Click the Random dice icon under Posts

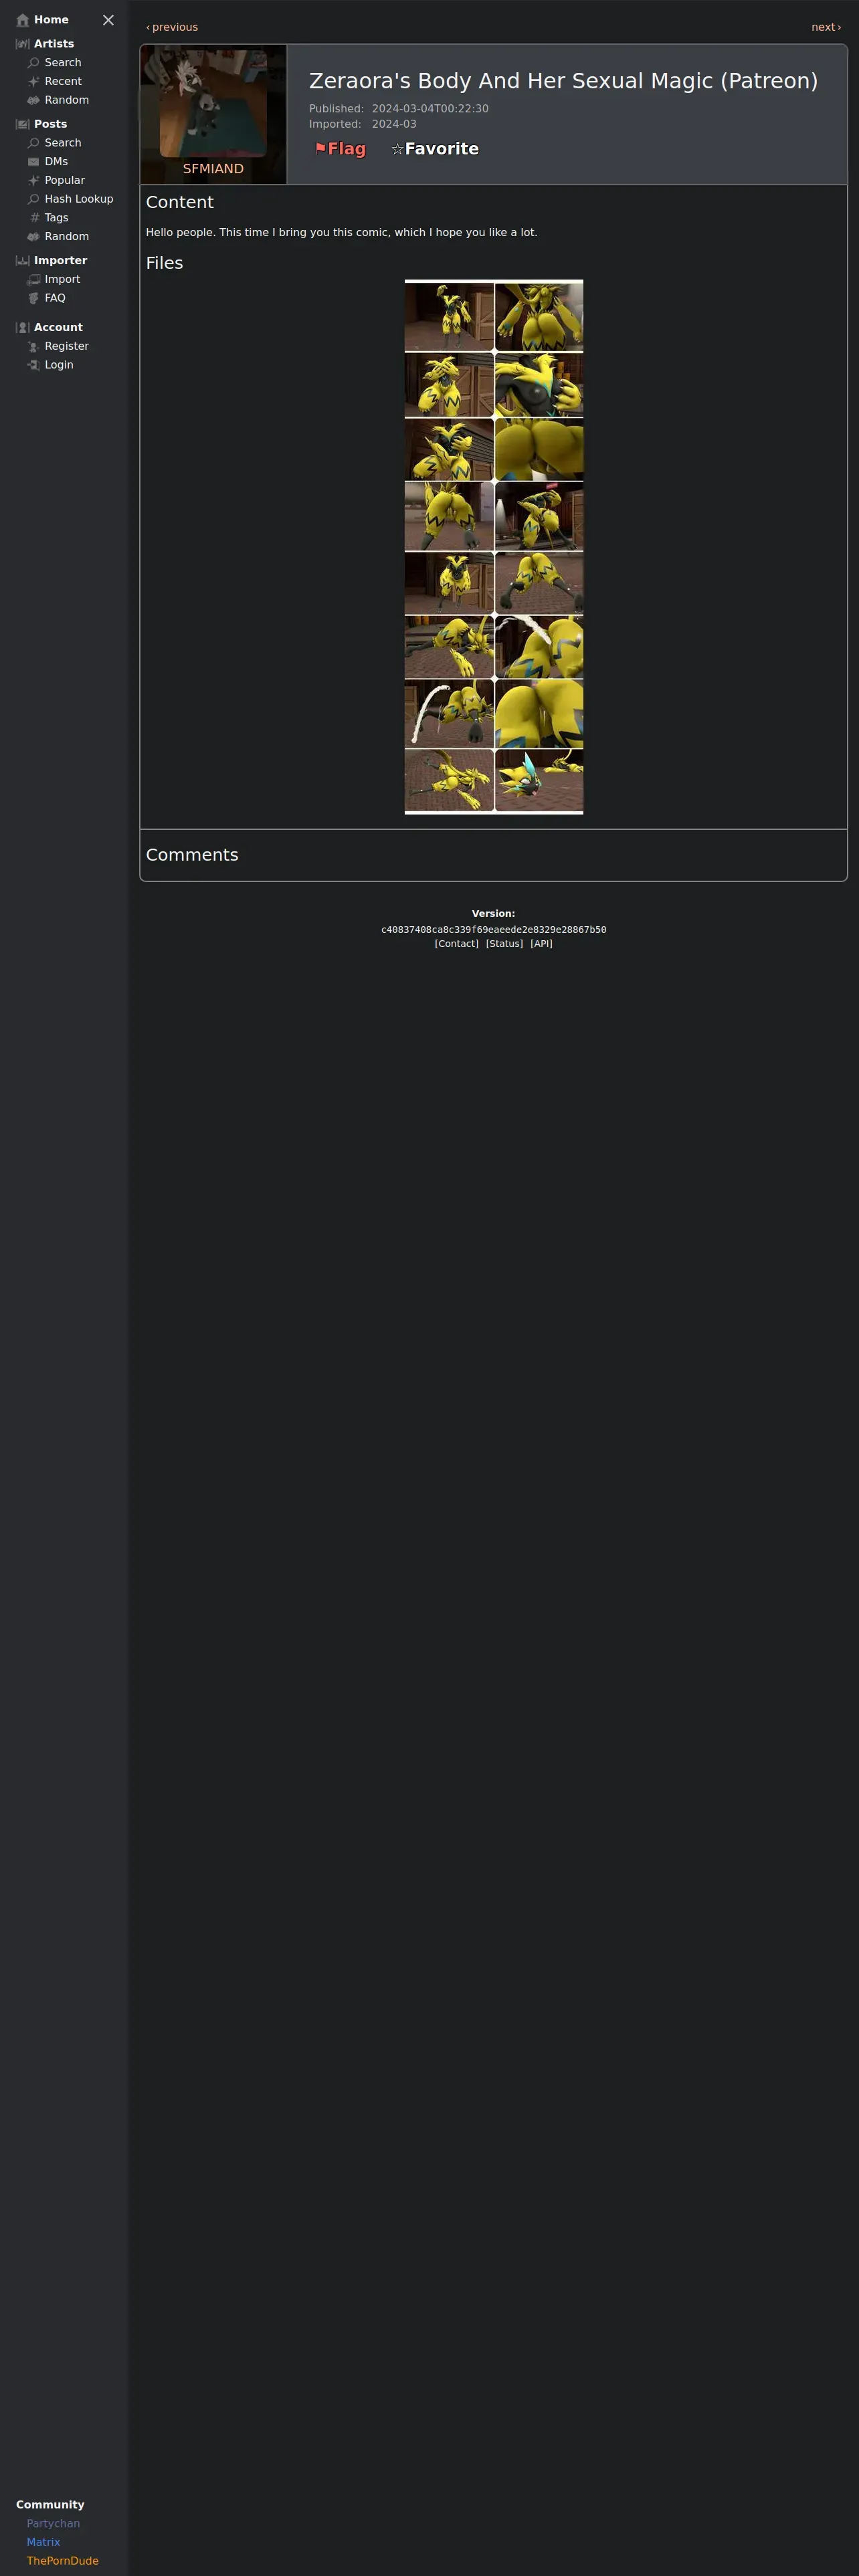coord(33,236)
